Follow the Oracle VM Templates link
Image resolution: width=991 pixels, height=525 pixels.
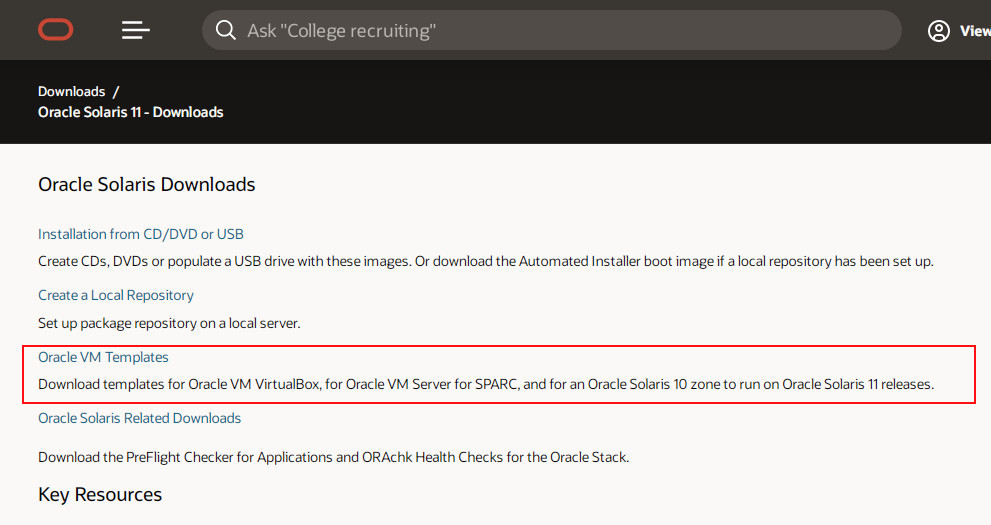pos(103,357)
